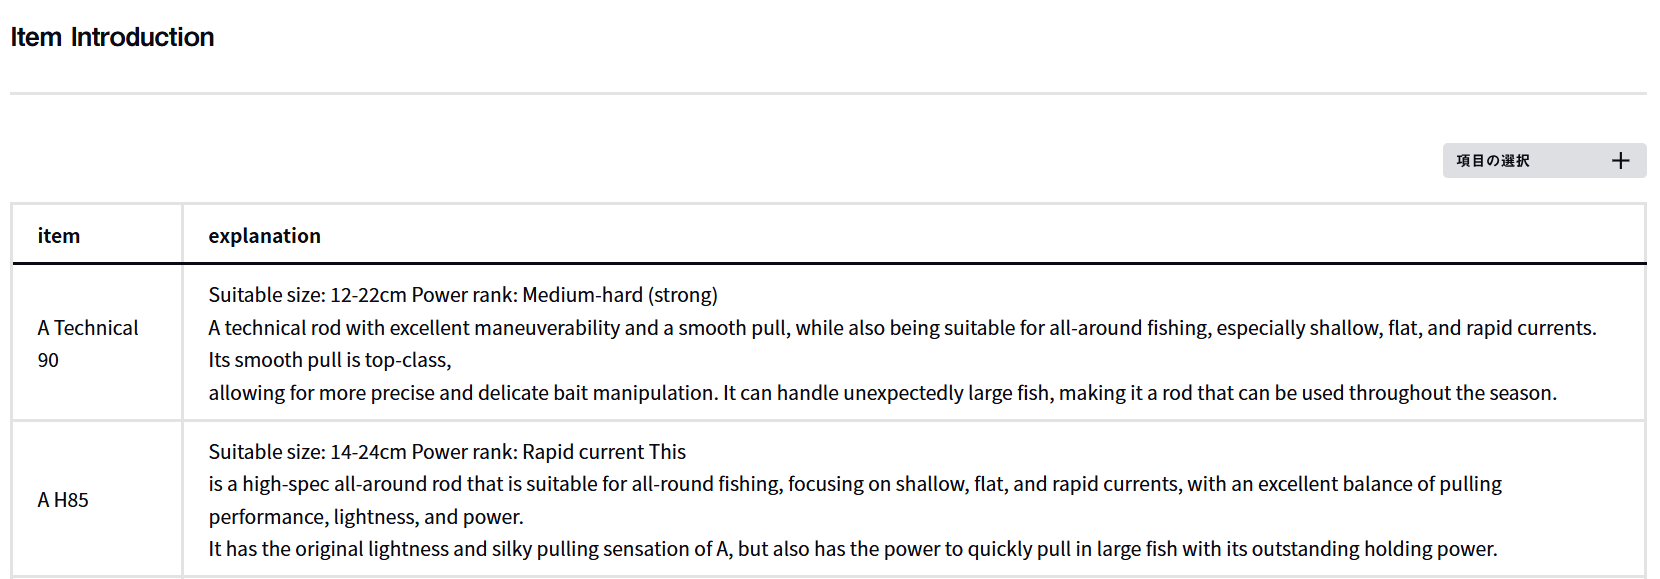The width and height of the screenshot is (1660, 579).
Task: Click 'Its smooth pull is top-class' text
Action: [x=330, y=360]
